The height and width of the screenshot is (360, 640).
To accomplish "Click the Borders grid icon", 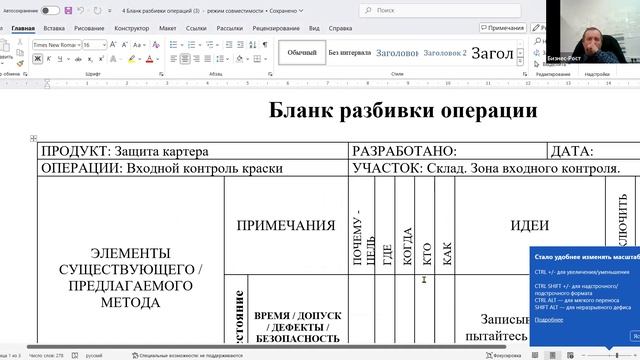I will click(257, 59).
